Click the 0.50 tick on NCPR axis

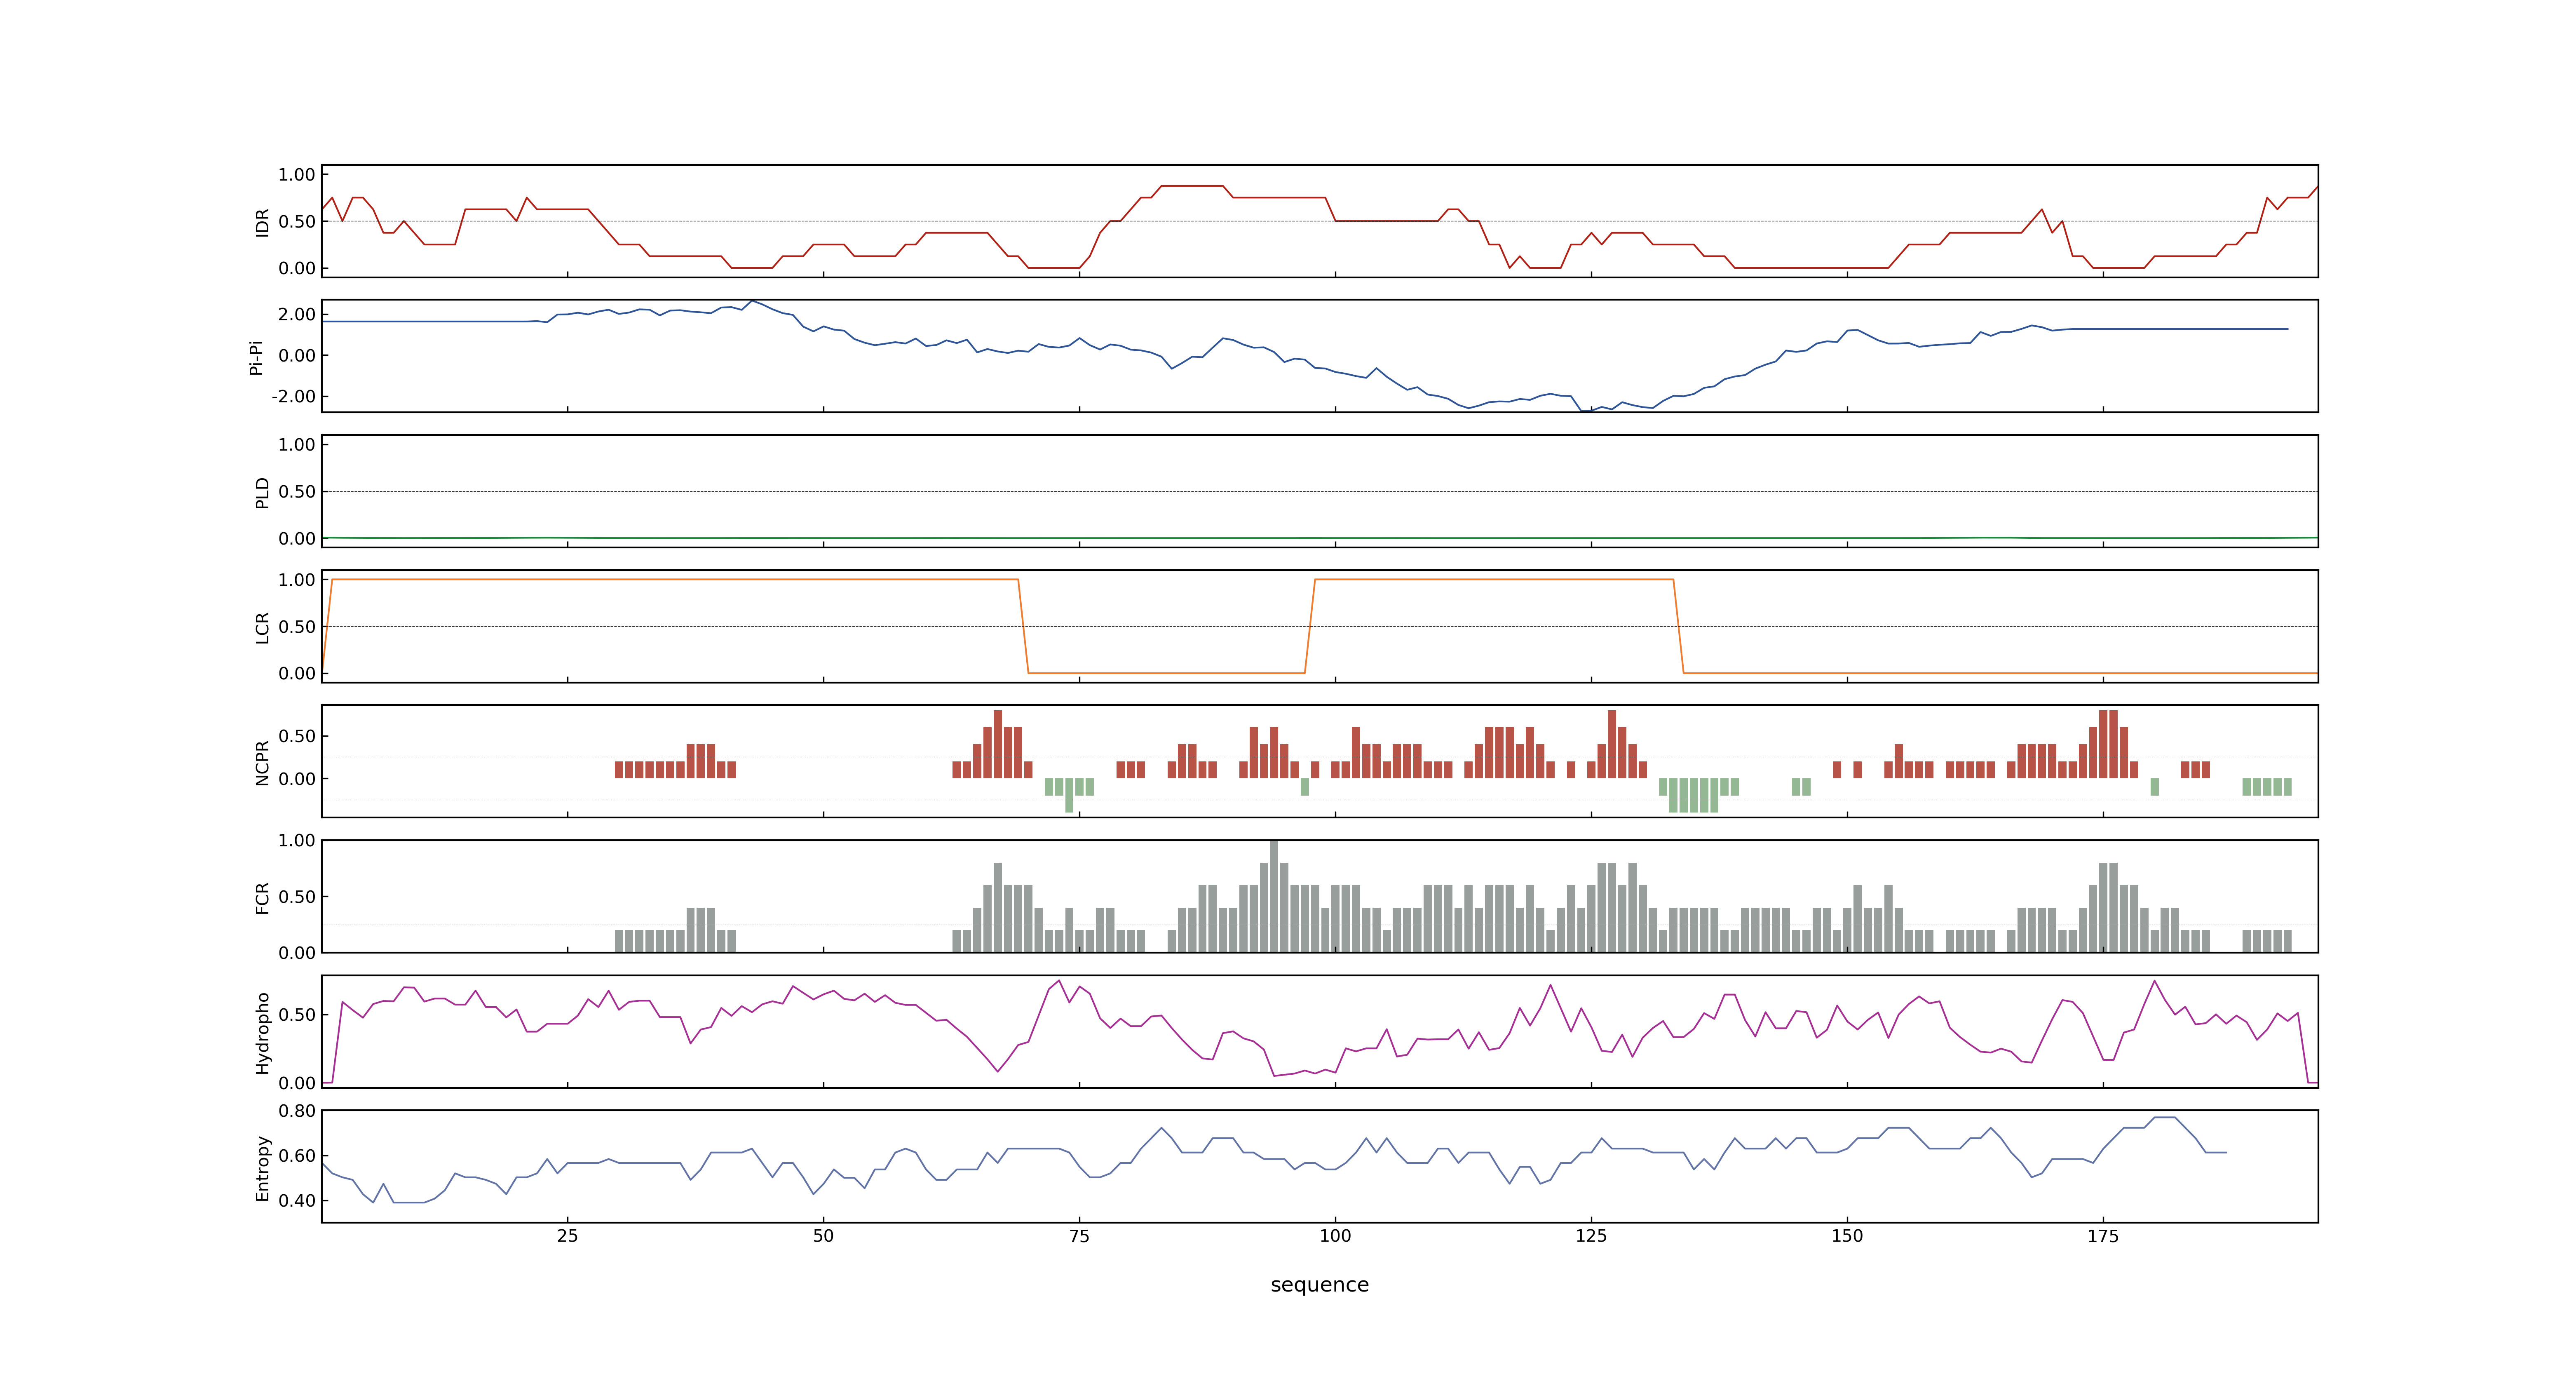[297, 736]
